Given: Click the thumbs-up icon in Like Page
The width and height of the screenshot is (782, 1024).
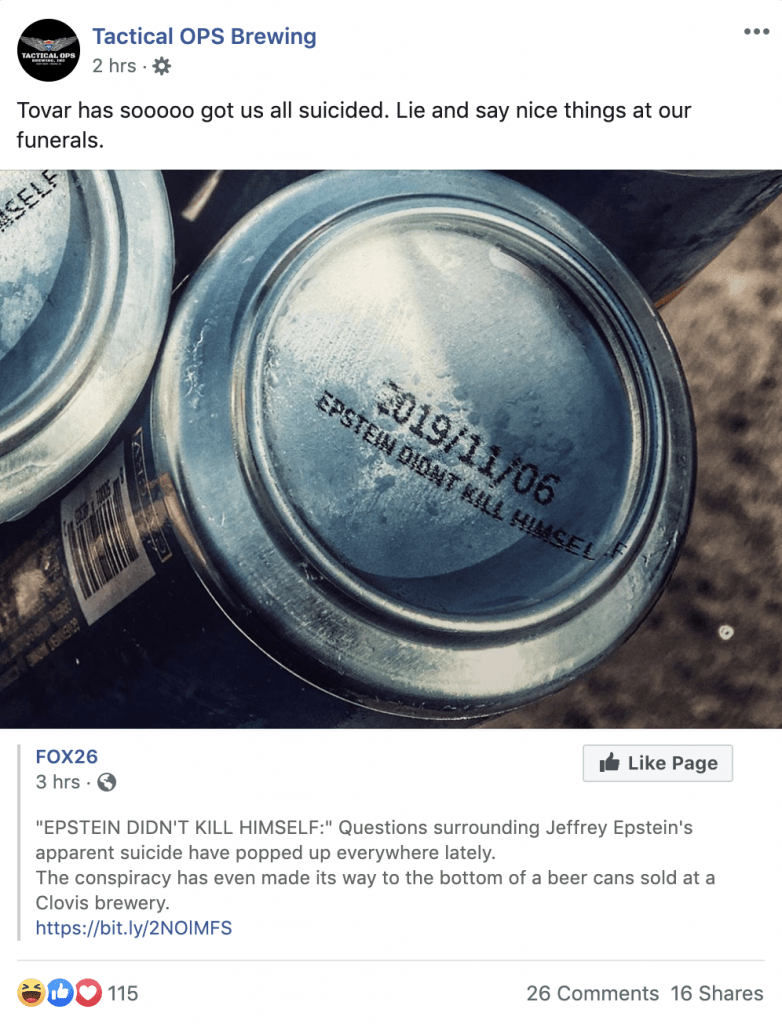Looking at the screenshot, I should coord(609,763).
